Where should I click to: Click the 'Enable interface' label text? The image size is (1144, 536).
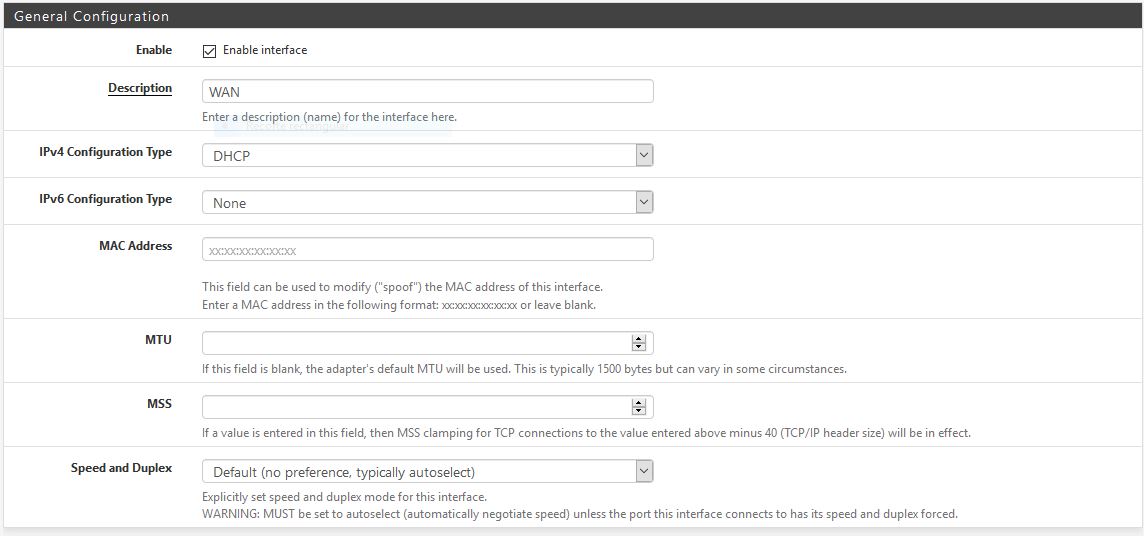[x=265, y=50]
